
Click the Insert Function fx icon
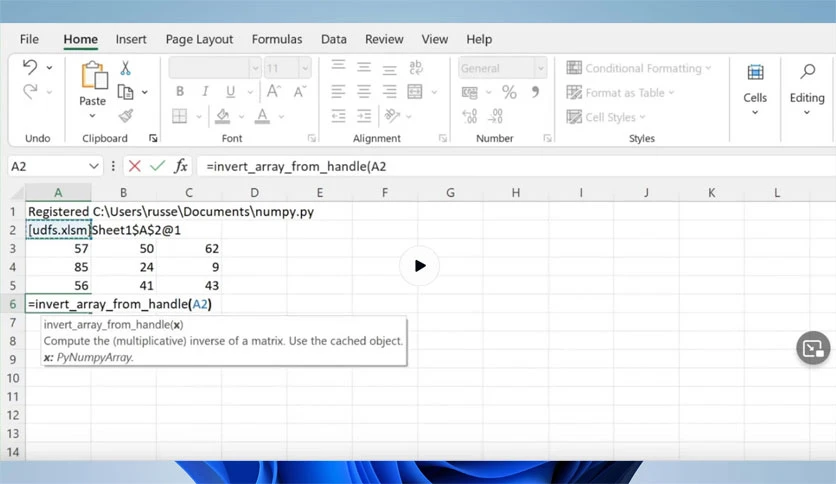(x=181, y=166)
